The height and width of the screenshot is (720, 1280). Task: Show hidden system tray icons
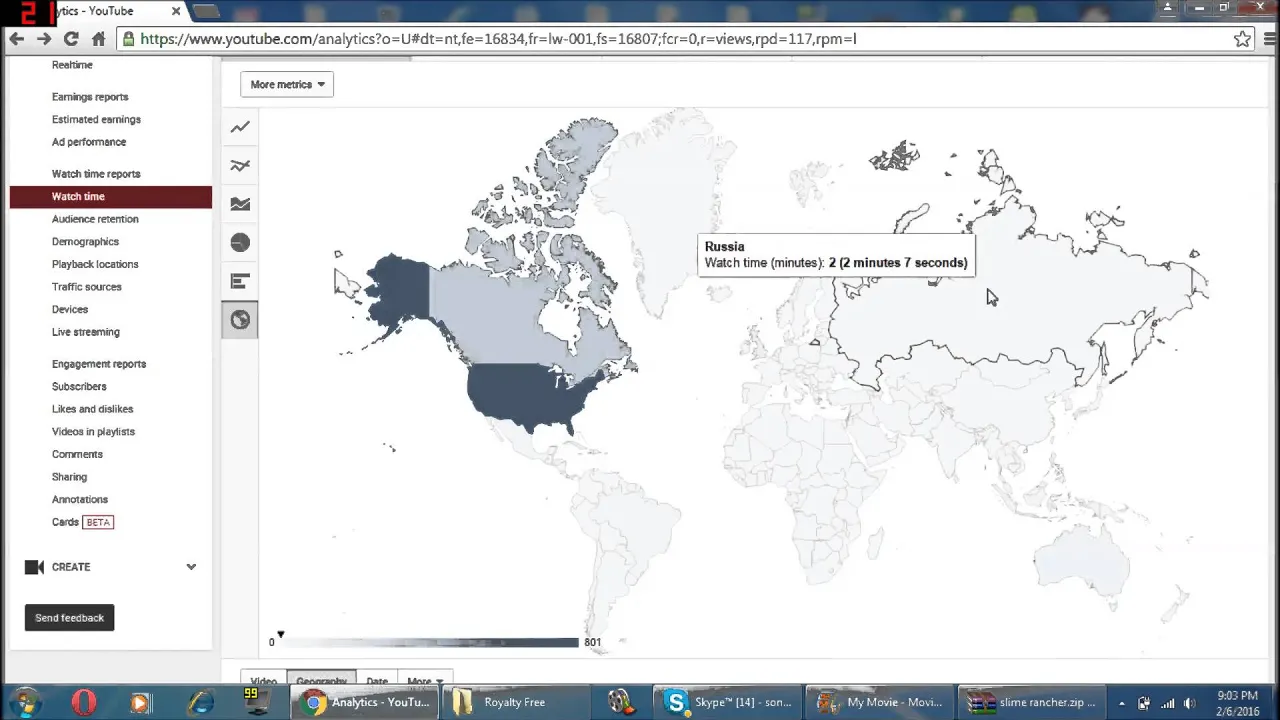pyautogui.click(x=1121, y=703)
